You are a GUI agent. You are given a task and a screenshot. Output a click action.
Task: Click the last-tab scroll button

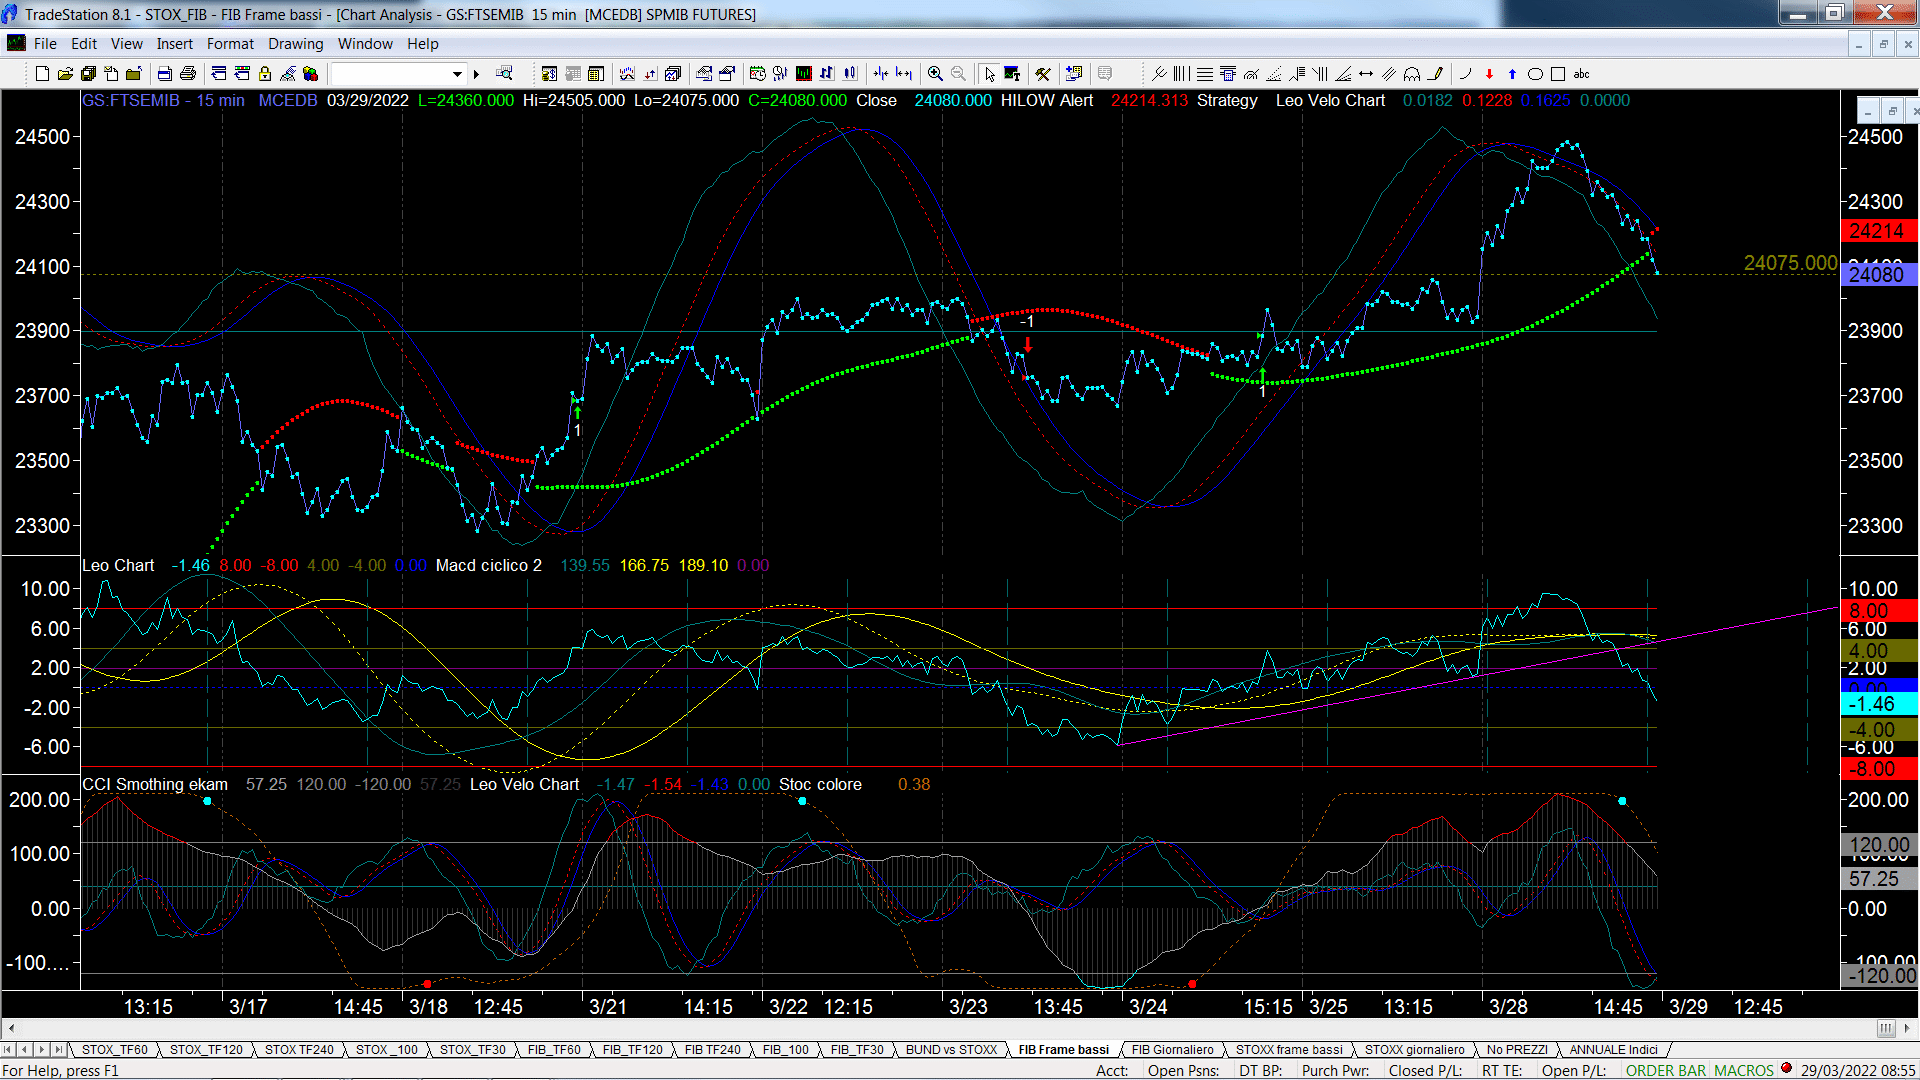[59, 1050]
